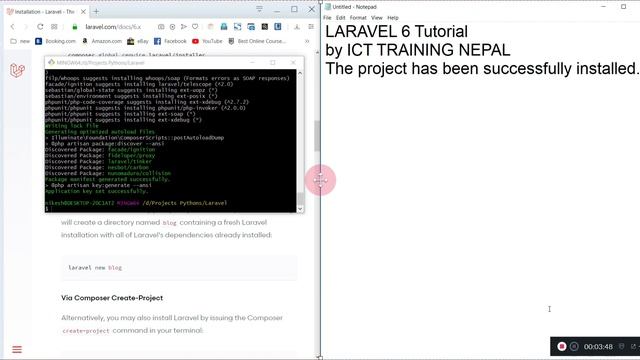
Task: Click the MINGW64 terminal title bar icon
Action: pyautogui.click(x=51, y=62)
